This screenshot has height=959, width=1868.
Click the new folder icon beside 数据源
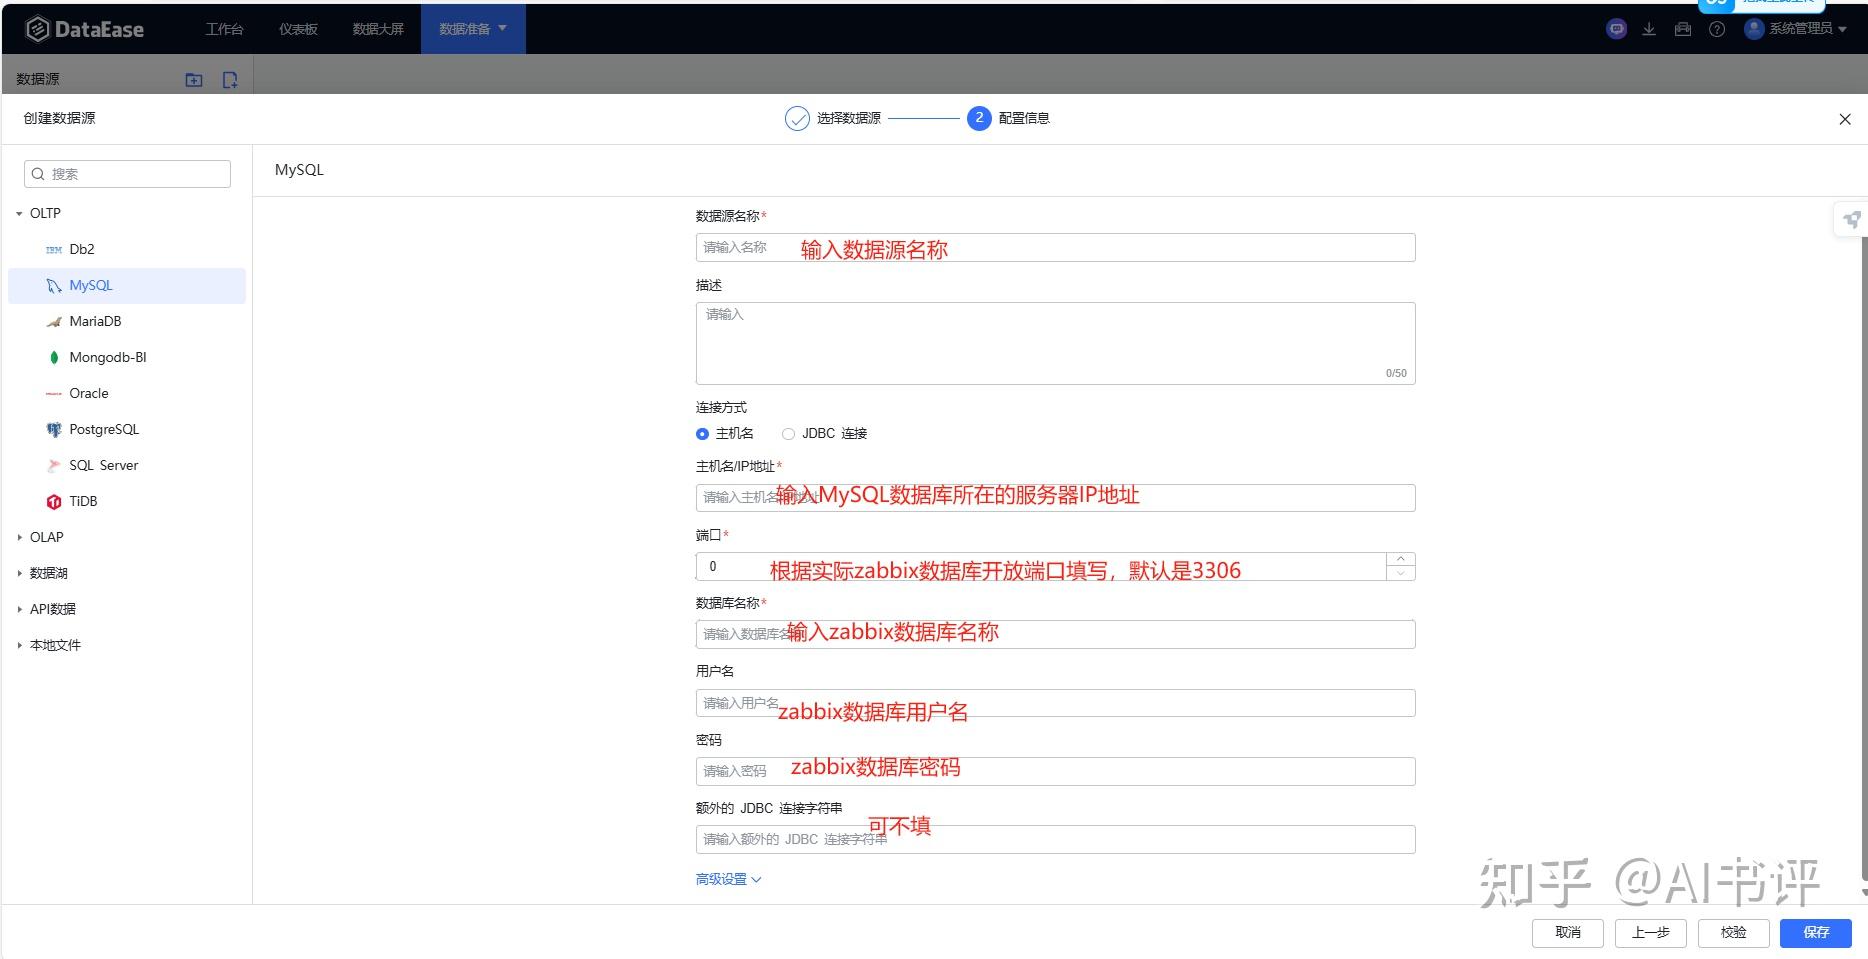pos(194,79)
